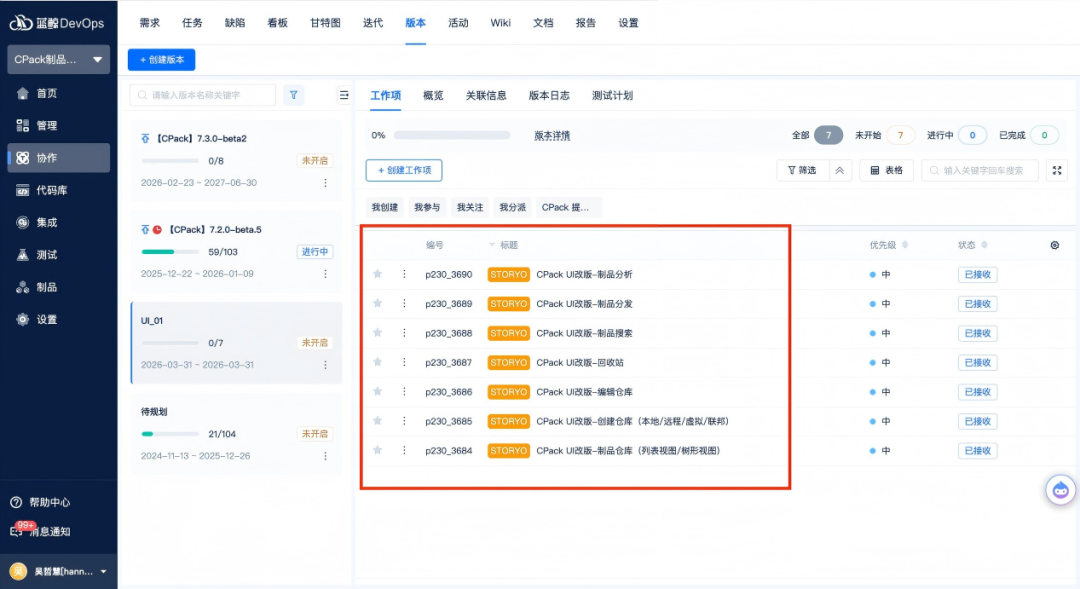1080x589 pixels.
Task: Click the 创建工作项 button
Action: [x=404, y=170]
